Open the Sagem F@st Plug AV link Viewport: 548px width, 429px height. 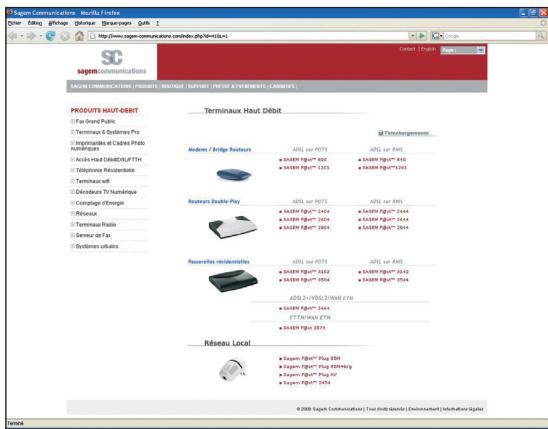click(310, 375)
